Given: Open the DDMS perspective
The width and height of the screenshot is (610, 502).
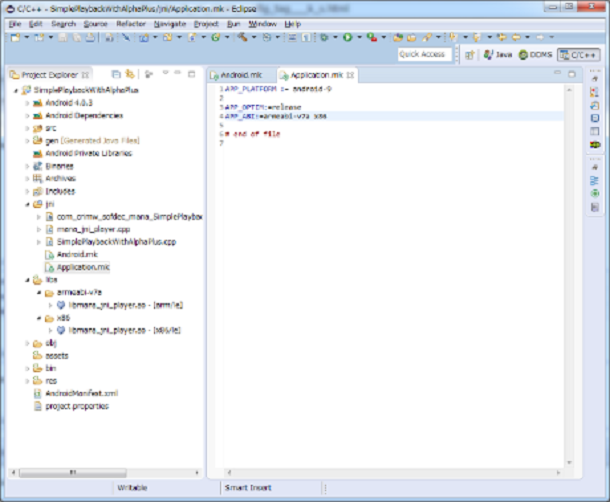Looking at the screenshot, I should click(x=538, y=56).
